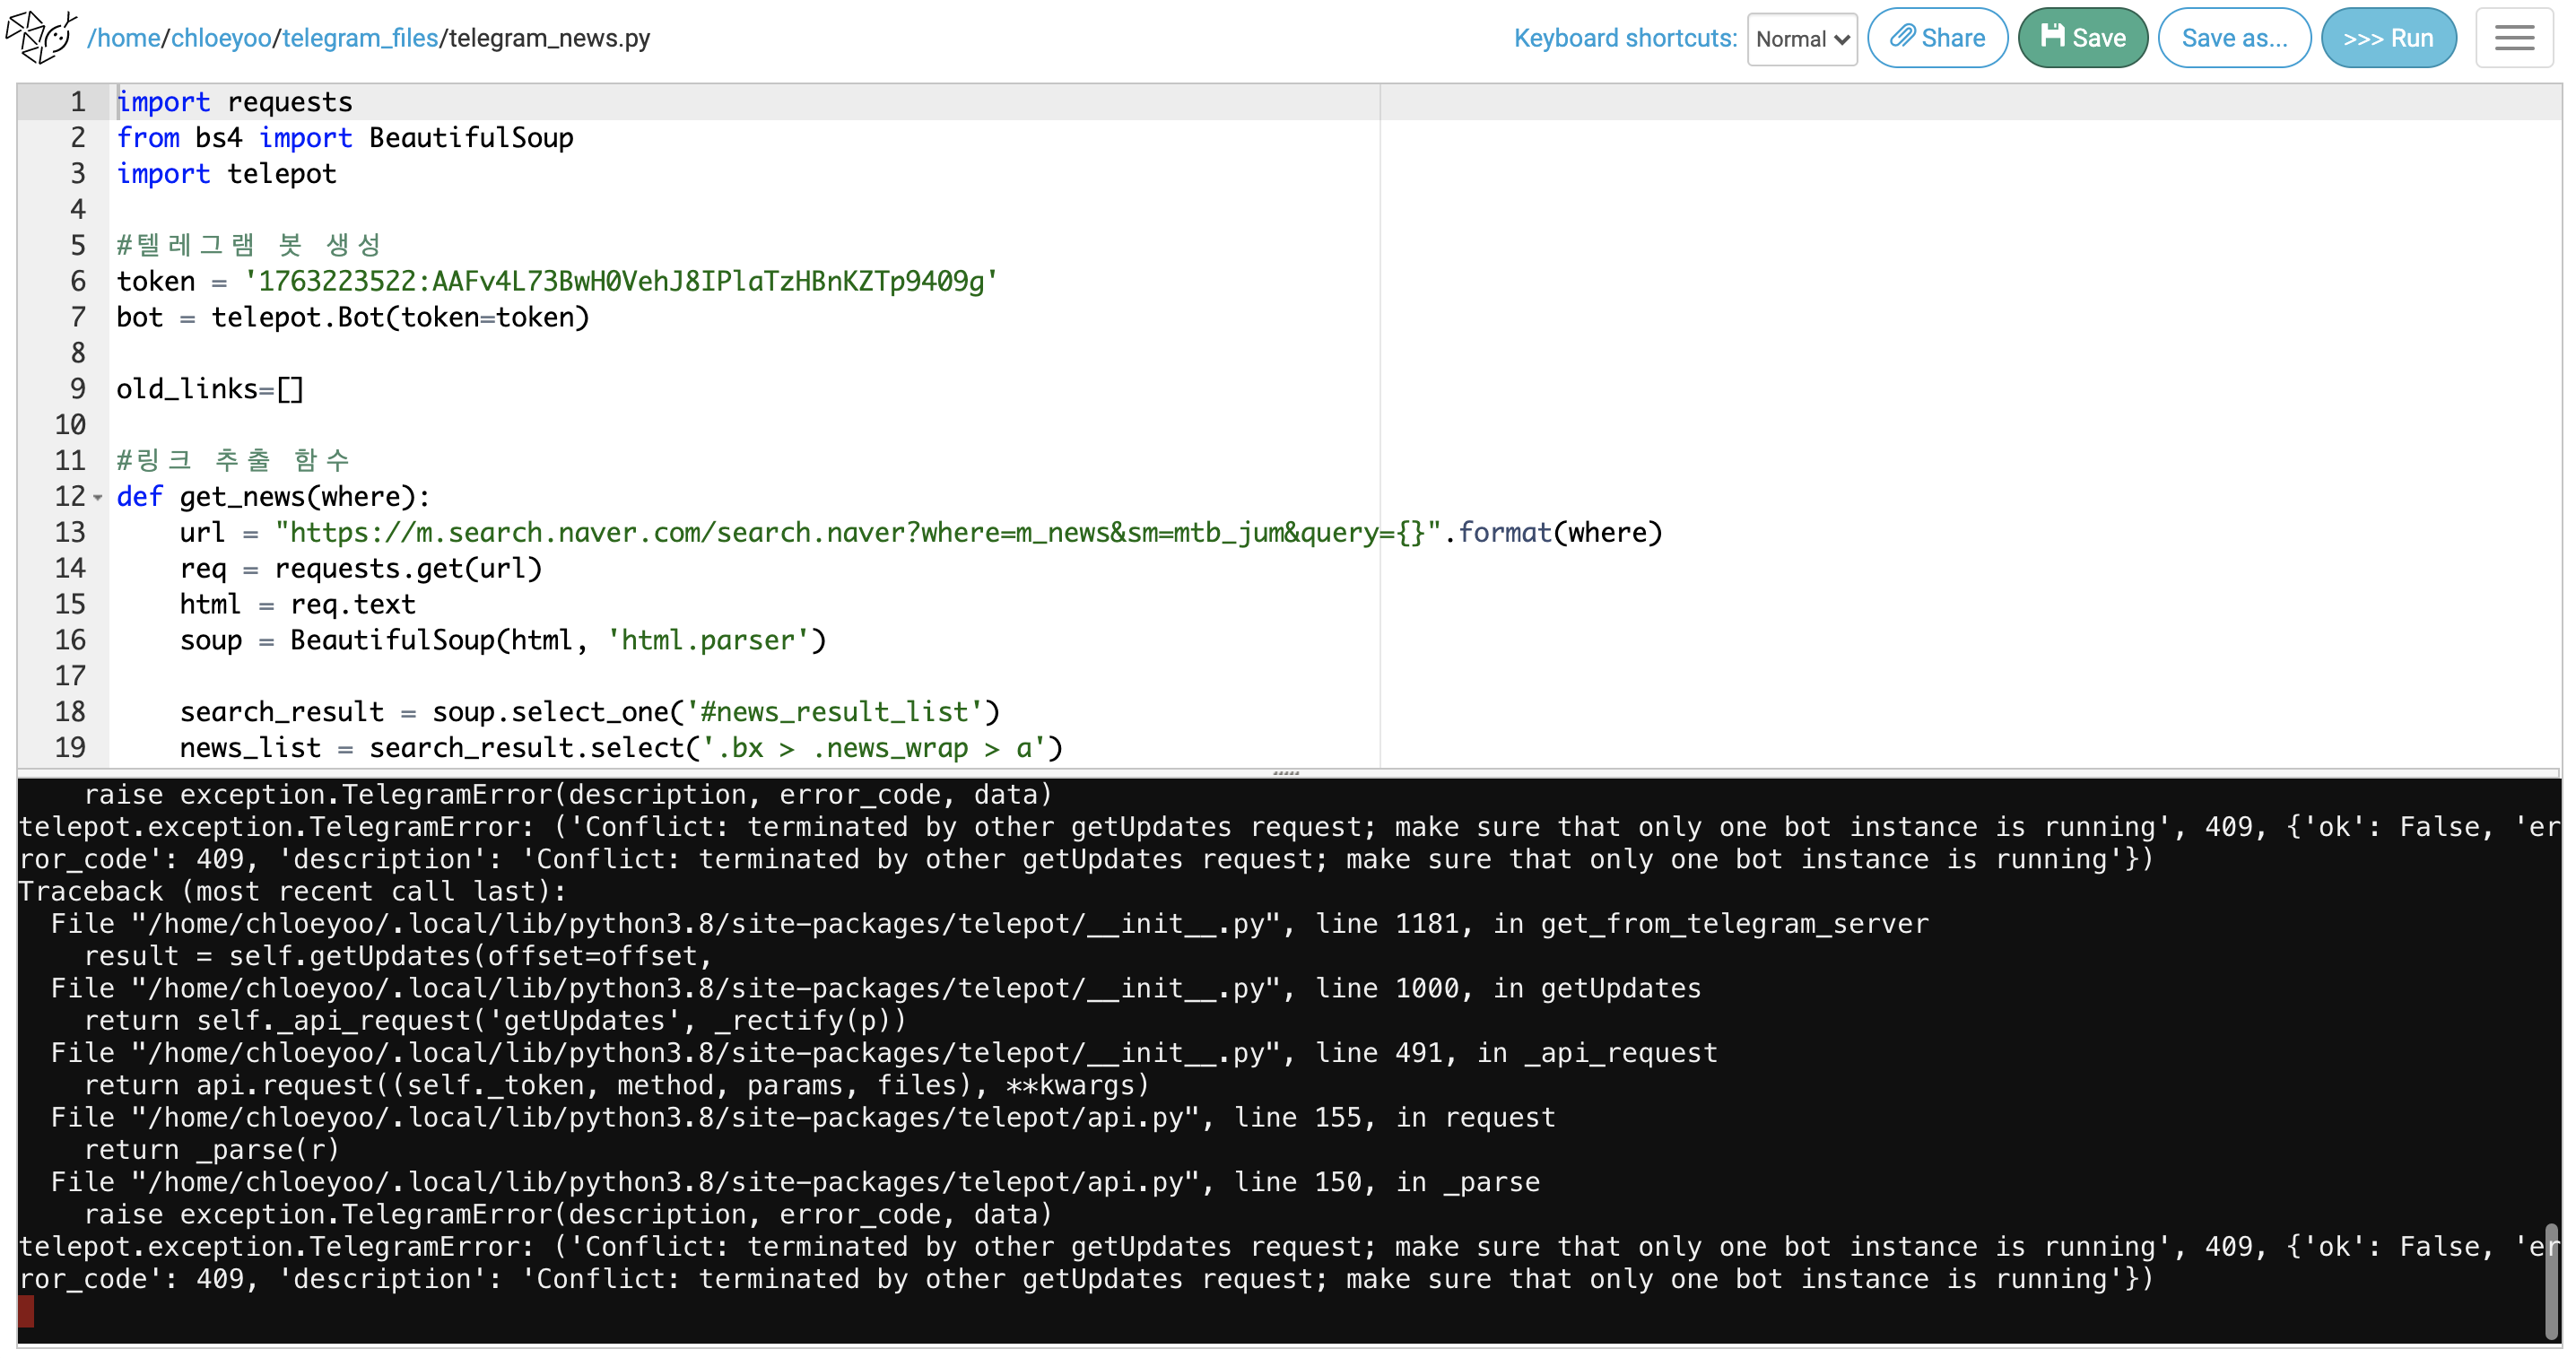Save file with the floppy disk button

click(2082, 38)
